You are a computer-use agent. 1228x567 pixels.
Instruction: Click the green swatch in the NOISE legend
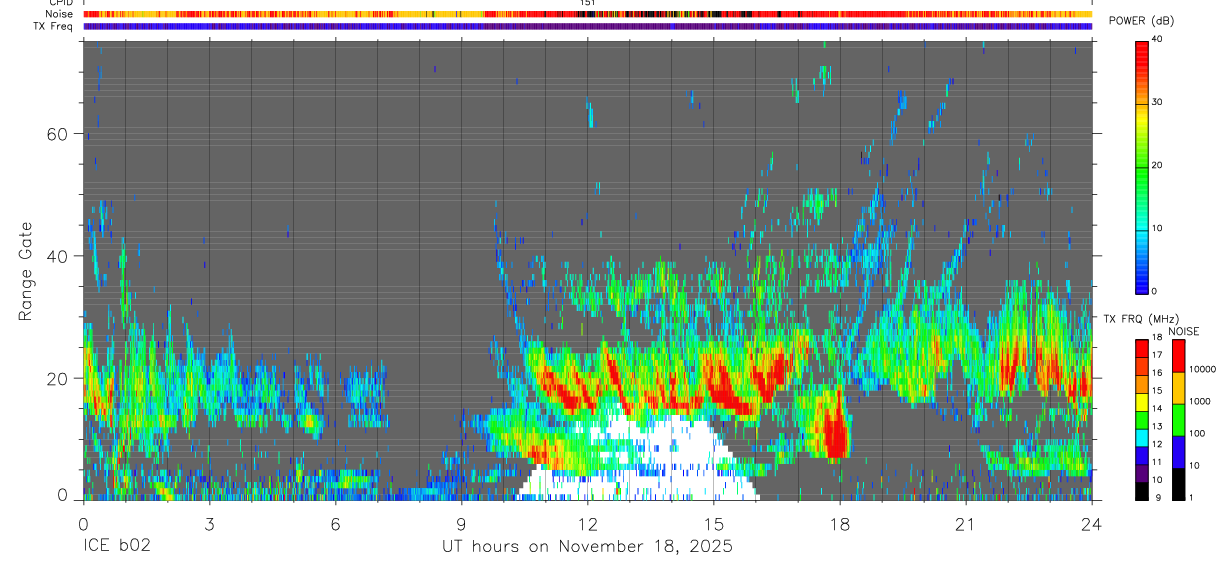click(1179, 420)
